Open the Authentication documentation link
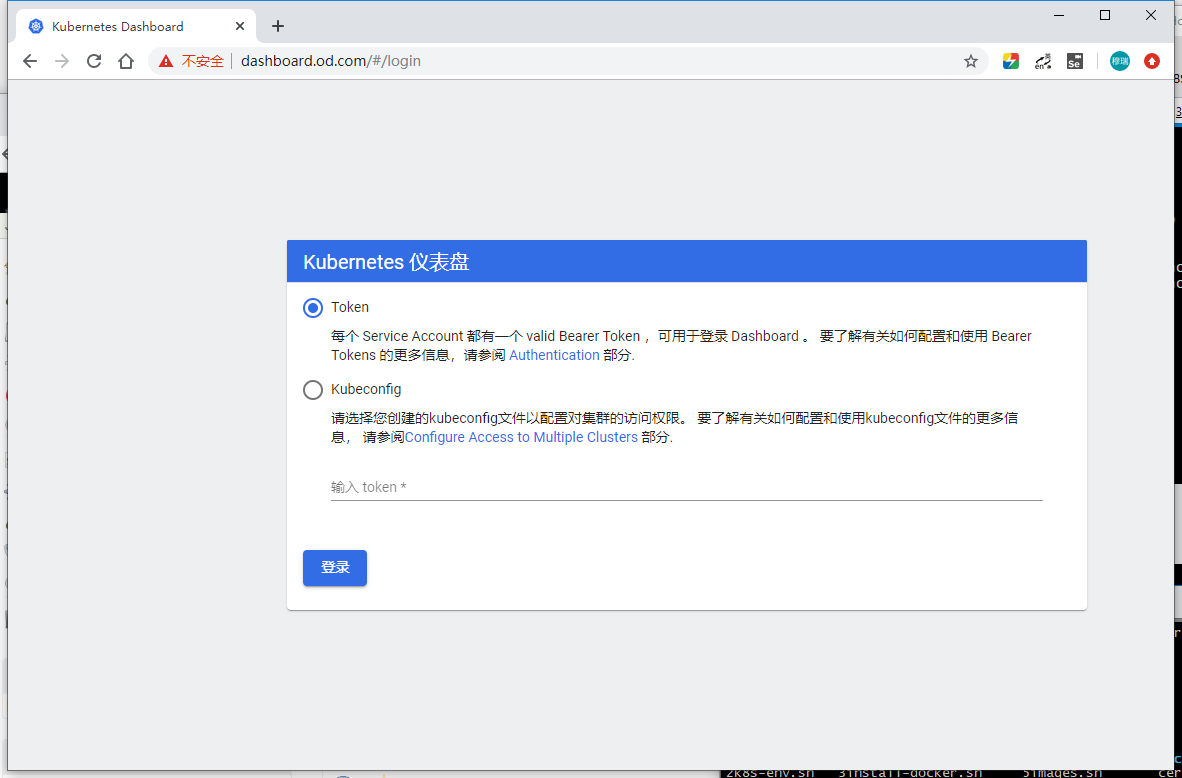Image resolution: width=1182 pixels, height=778 pixels. [554, 355]
